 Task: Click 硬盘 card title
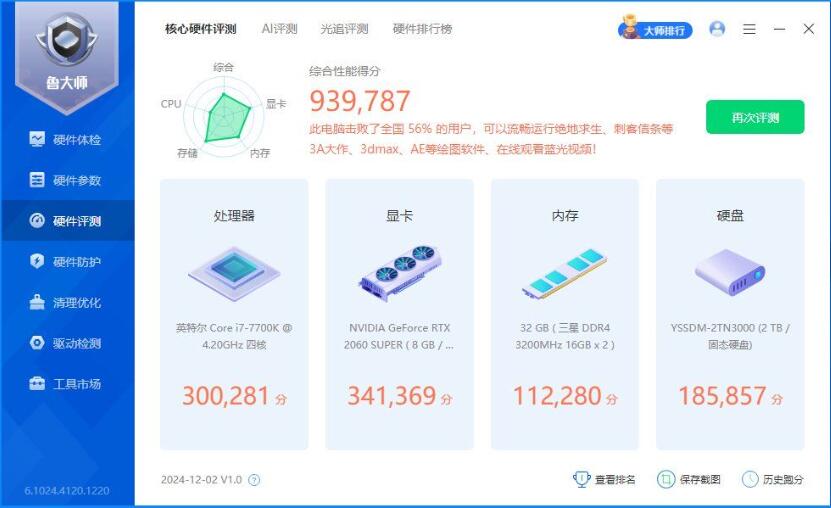point(730,216)
